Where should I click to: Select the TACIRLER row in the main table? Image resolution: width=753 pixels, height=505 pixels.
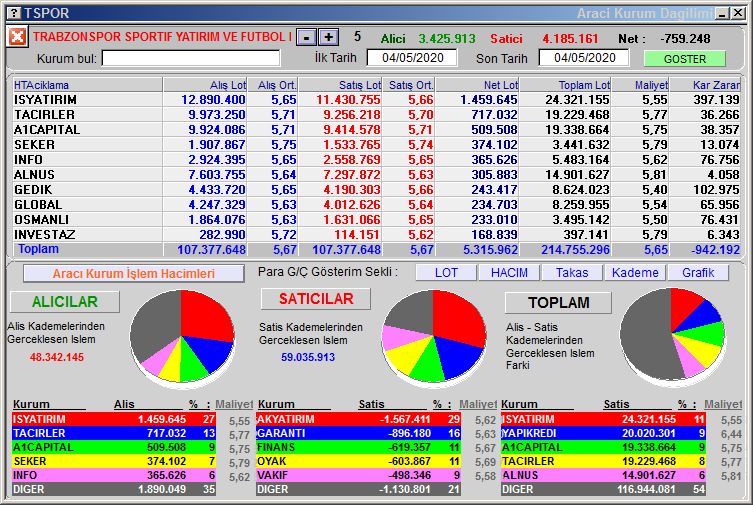[376, 115]
